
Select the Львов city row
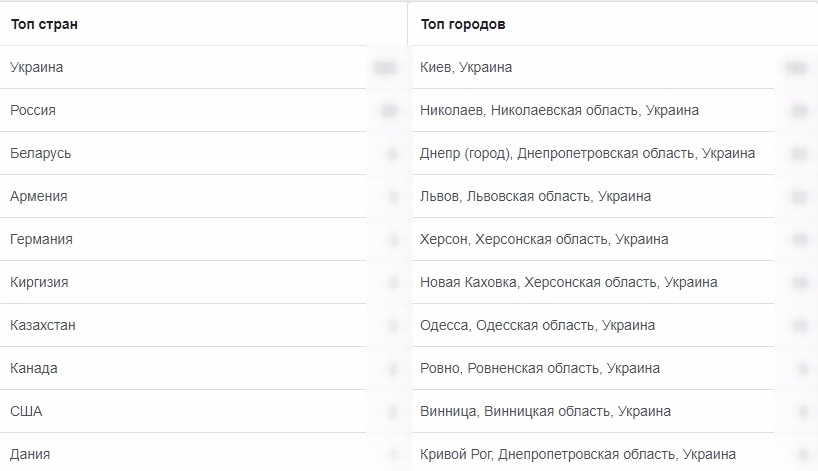pyautogui.click(x=536, y=196)
